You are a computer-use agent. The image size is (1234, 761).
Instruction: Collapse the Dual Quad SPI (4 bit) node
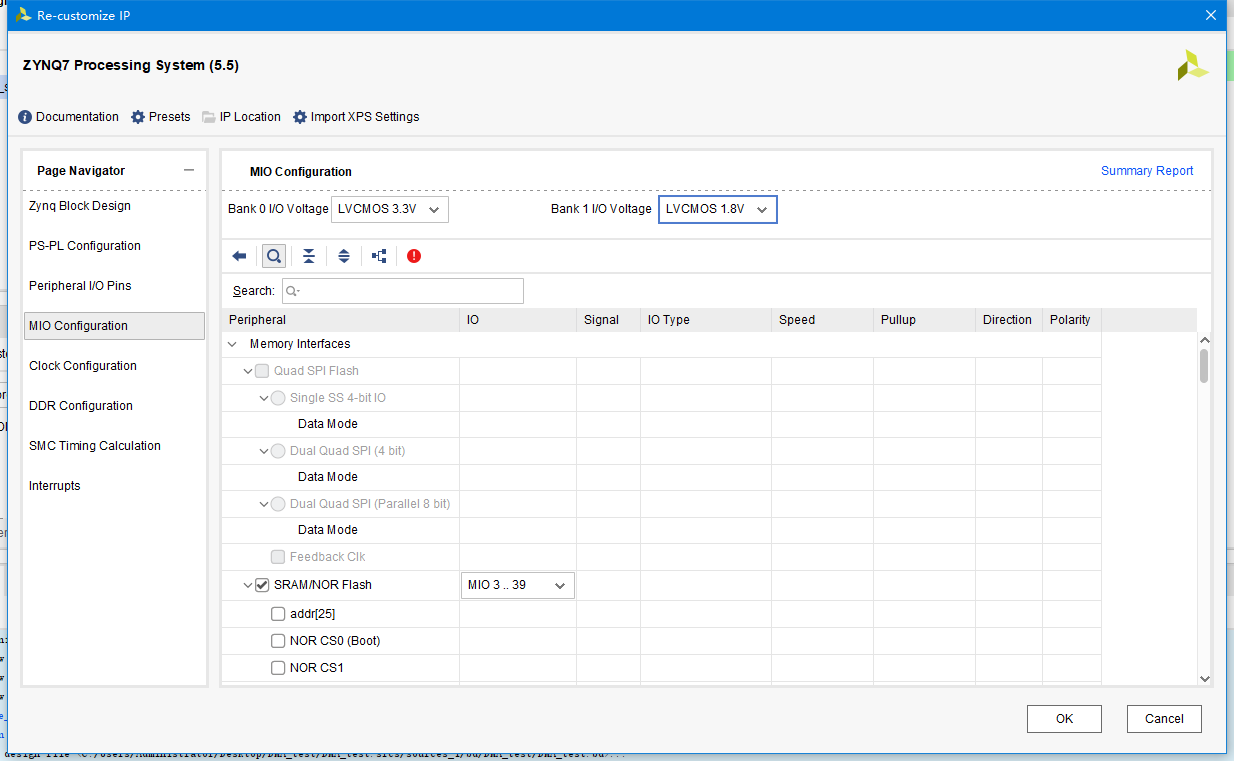coord(264,451)
